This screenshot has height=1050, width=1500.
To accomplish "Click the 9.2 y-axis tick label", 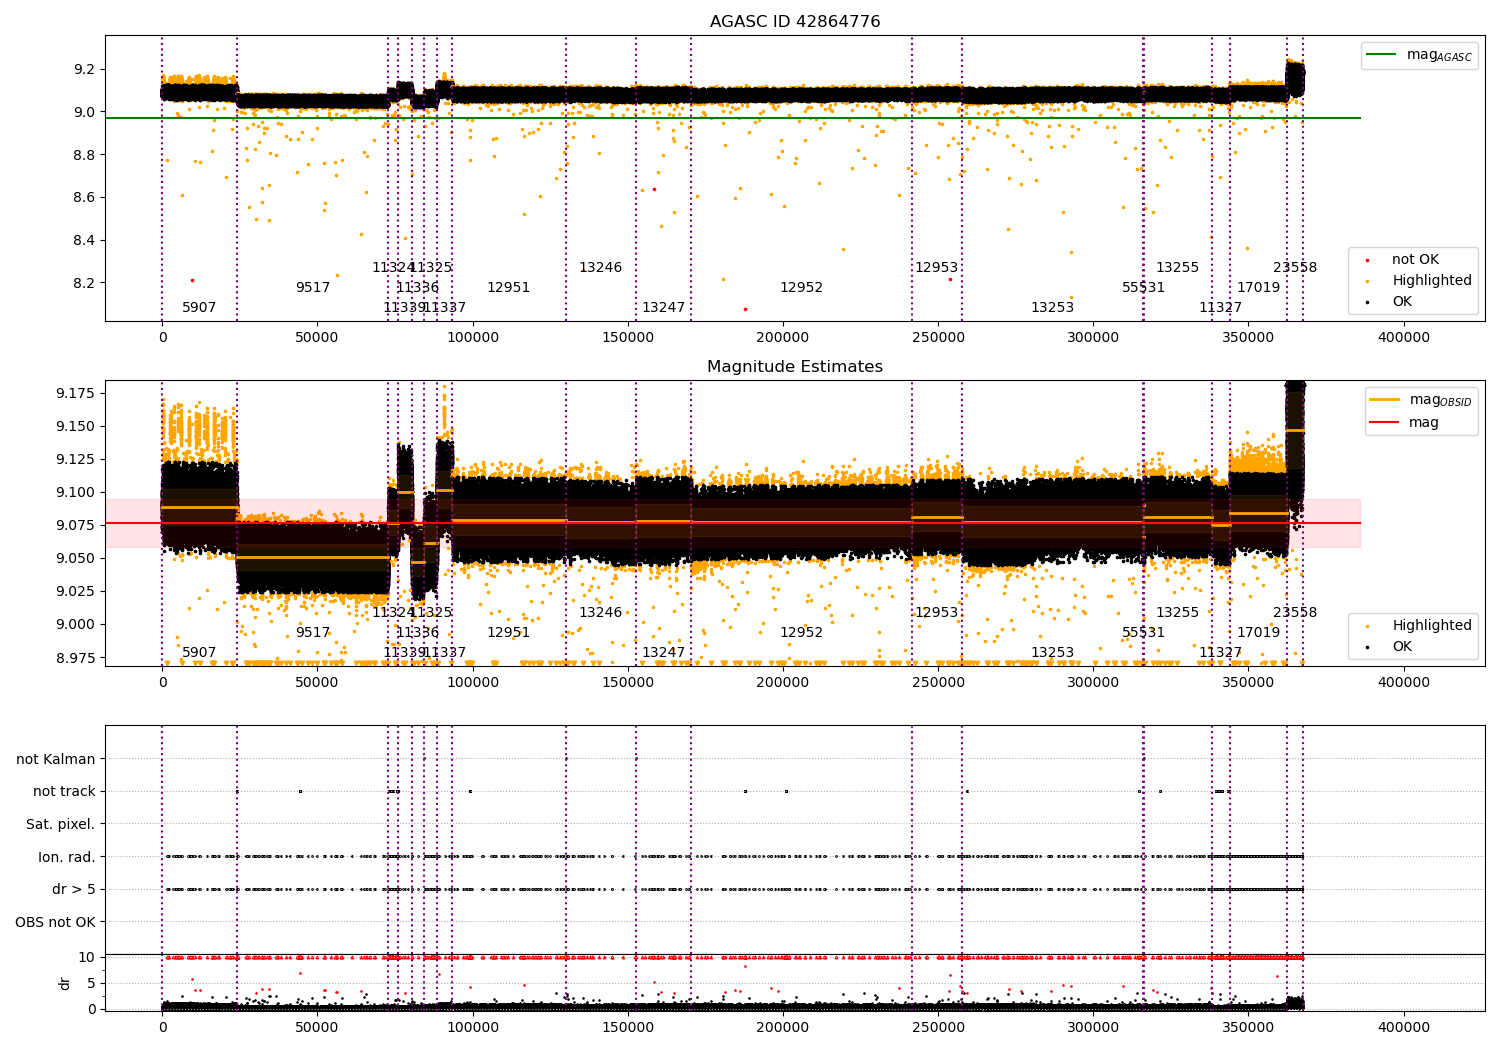I will 84,69.
